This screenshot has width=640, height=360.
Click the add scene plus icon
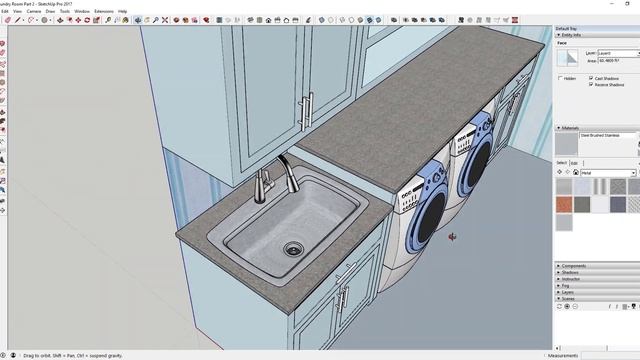pos(567,307)
